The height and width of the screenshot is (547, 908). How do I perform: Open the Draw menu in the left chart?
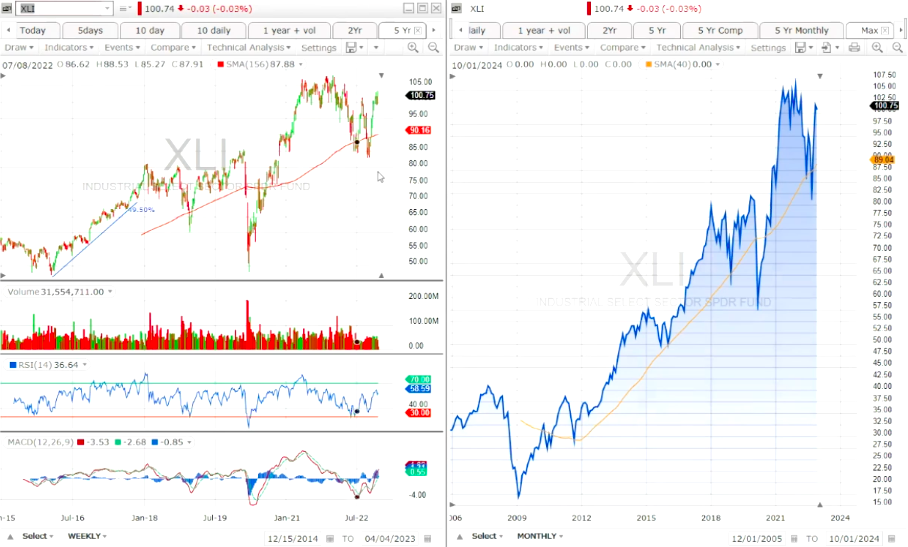tap(19, 47)
